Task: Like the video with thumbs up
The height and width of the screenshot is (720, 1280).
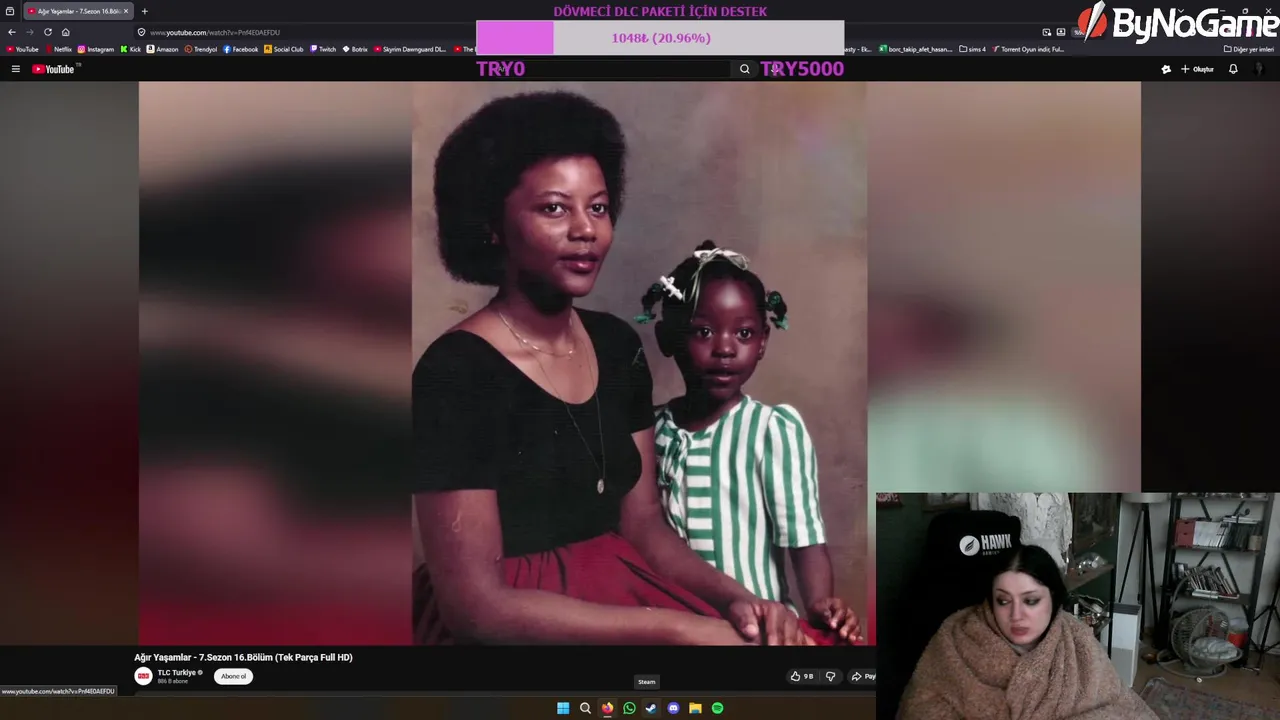Action: click(802, 676)
